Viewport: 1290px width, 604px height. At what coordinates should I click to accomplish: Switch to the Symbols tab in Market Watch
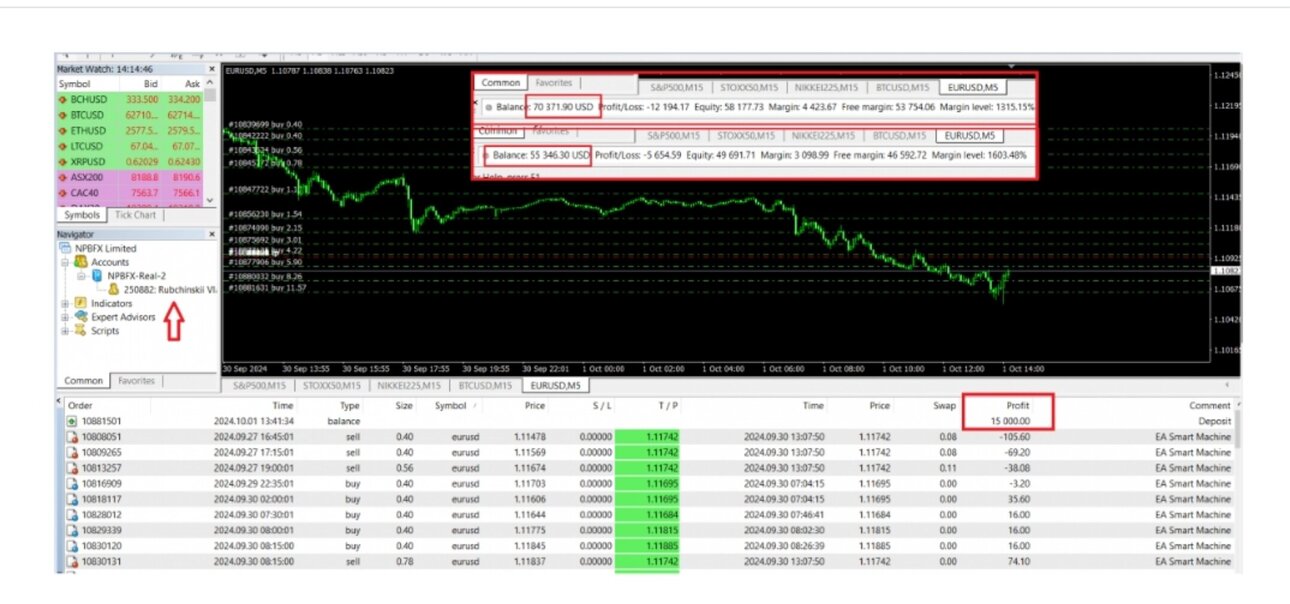[x=82, y=215]
